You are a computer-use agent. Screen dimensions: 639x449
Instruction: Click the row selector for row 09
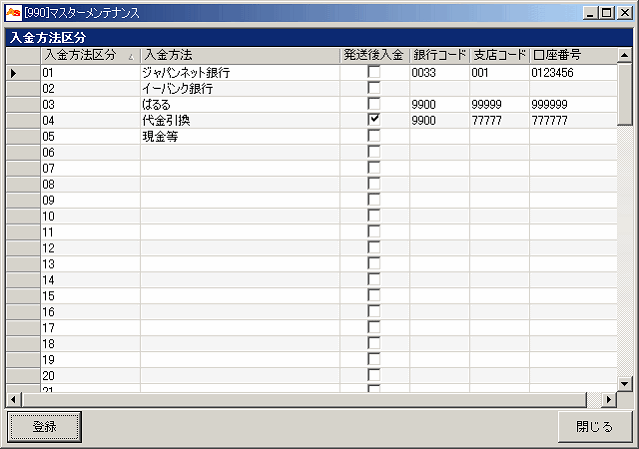point(23,200)
